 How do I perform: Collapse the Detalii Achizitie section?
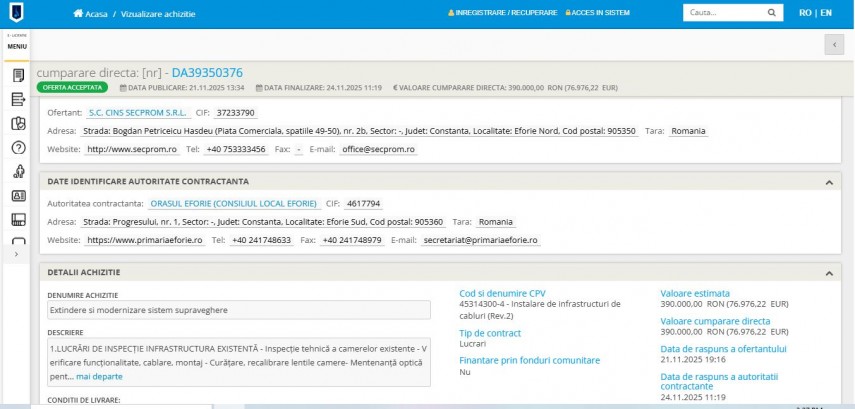(x=827, y=273)
